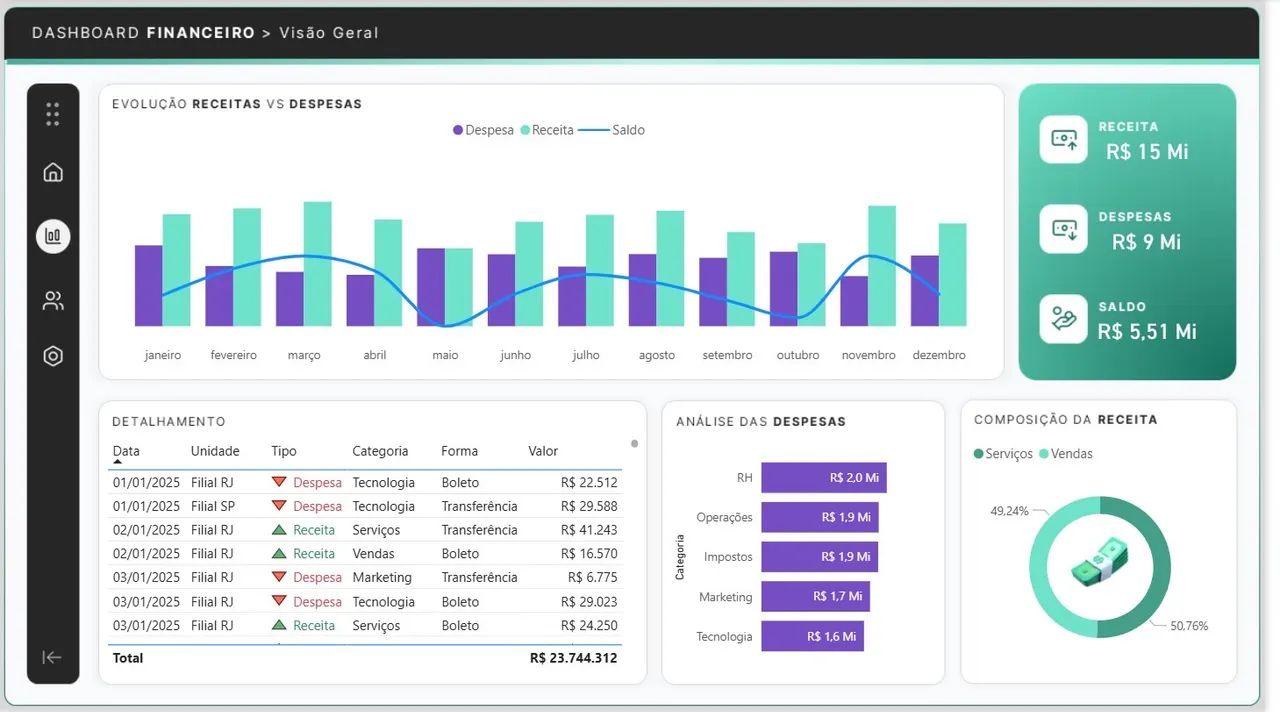Click the agosto month axis label
The width and height of the screenshot is (1280, 712).
[657, 355]
